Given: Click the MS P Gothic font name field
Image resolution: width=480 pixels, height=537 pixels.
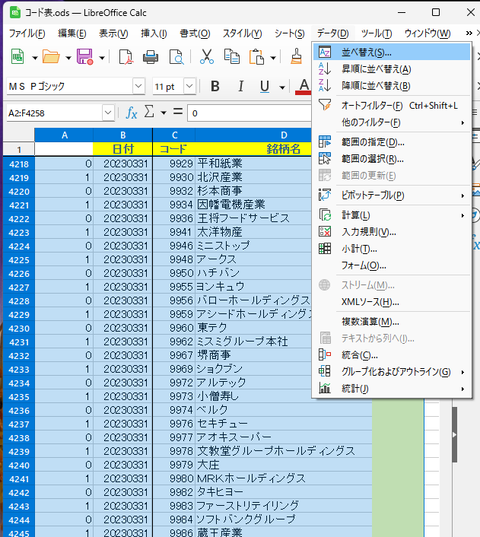Looking at the screenshot, I should tap(70, 86).
